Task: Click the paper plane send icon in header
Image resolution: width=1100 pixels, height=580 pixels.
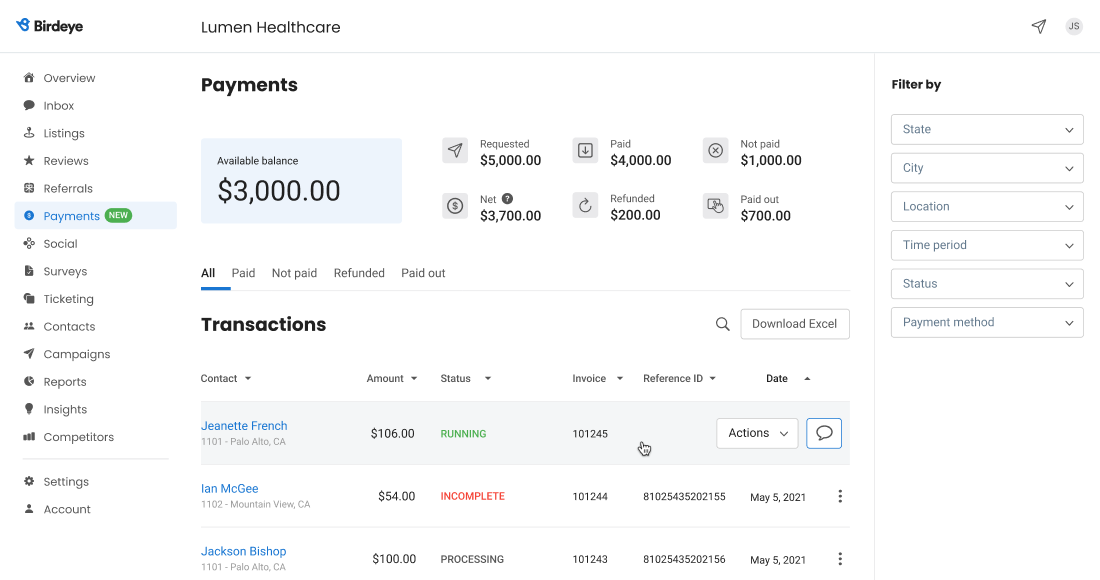Action: point(1039,27)
